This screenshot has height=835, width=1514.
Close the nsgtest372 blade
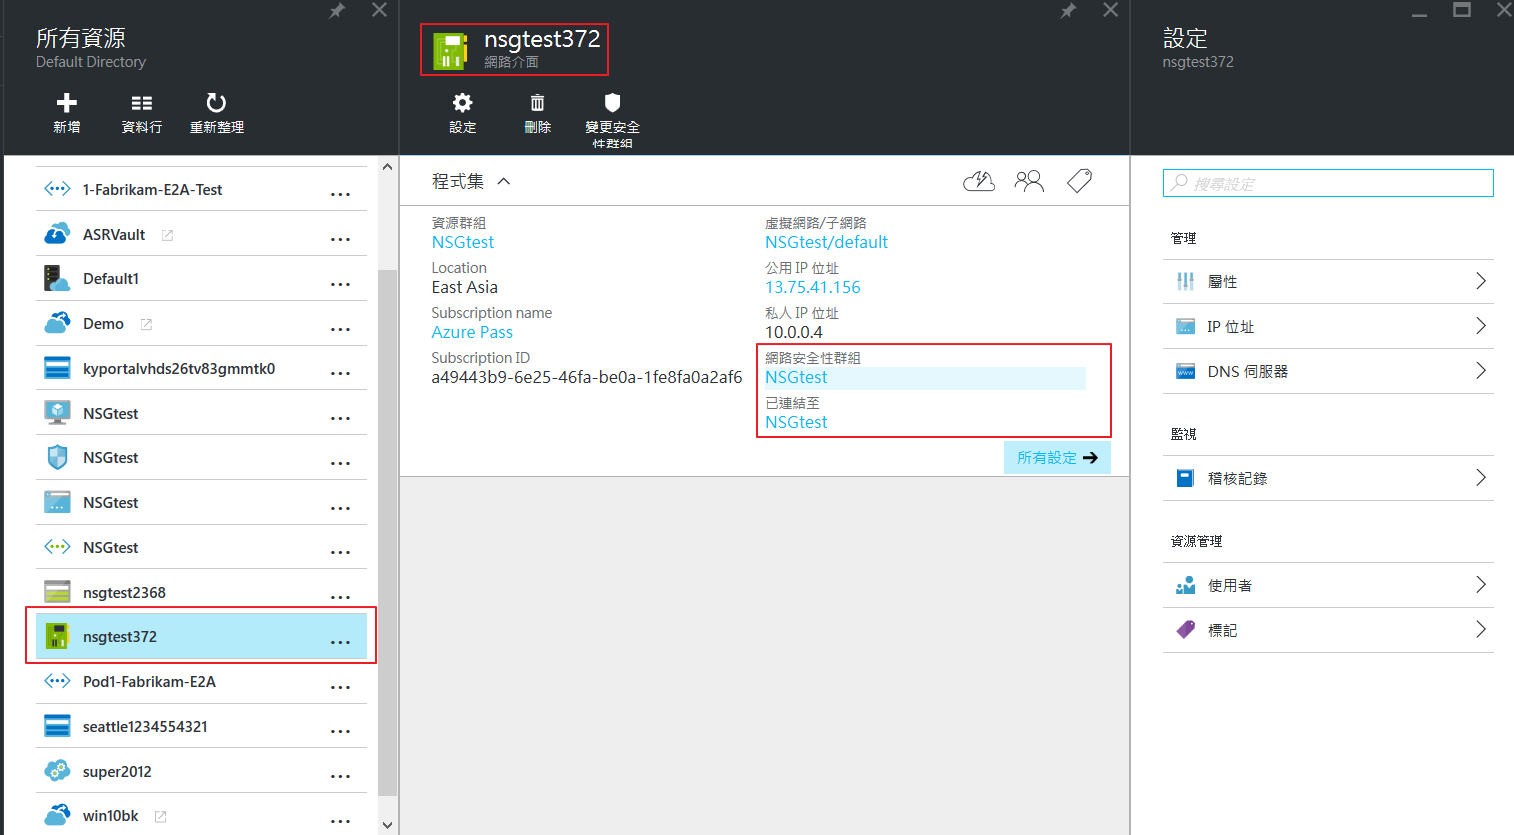pyautogui.click(x=1110, y=10)
